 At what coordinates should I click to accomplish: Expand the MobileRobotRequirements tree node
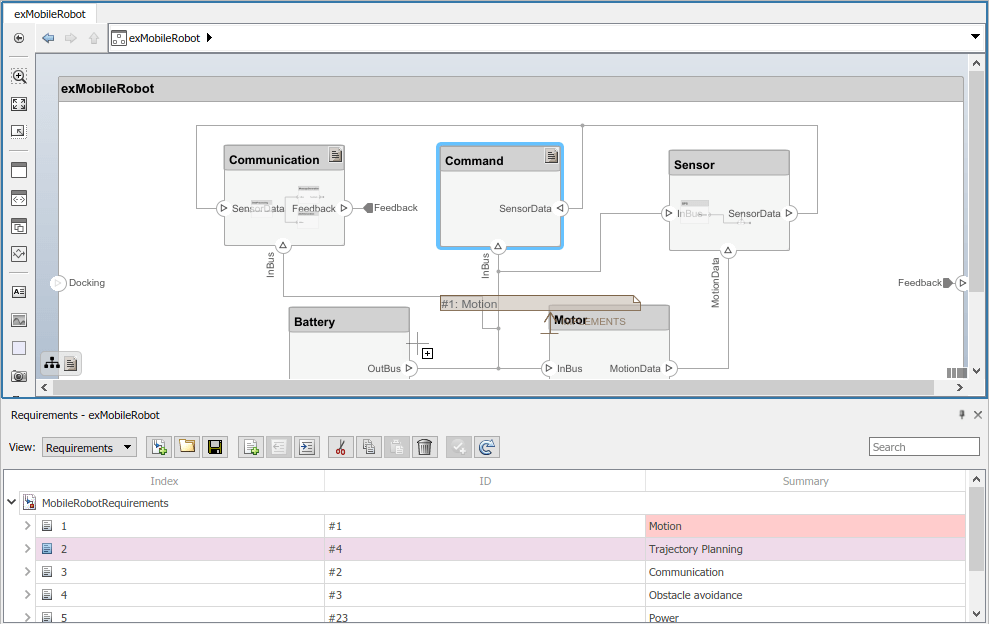11,502
